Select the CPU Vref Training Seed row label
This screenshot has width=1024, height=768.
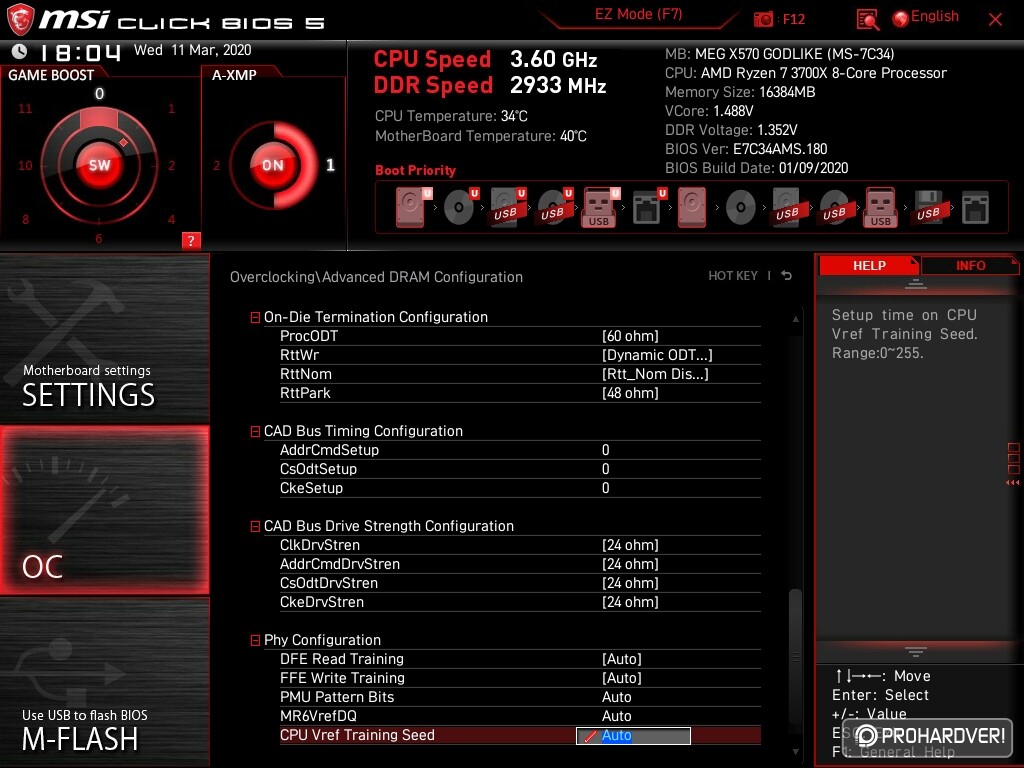(x=357, y=735)
